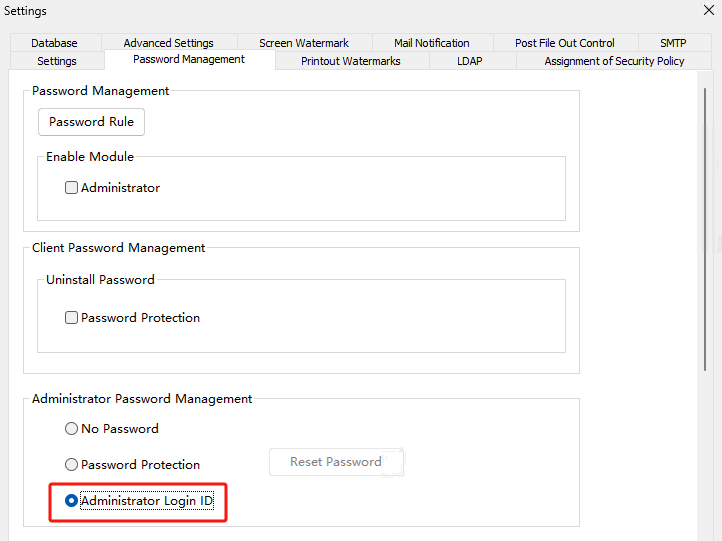This screenshot has height=541, width=722.
Task: Go to the Screen Watermark tab
Action: click(x=304, y=43)
